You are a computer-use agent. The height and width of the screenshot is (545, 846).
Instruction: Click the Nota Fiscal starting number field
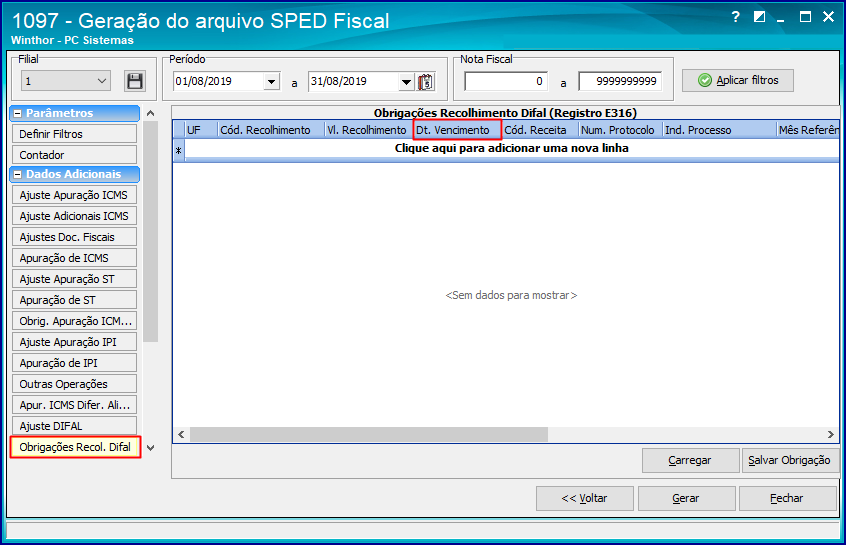tap(506, 81)
